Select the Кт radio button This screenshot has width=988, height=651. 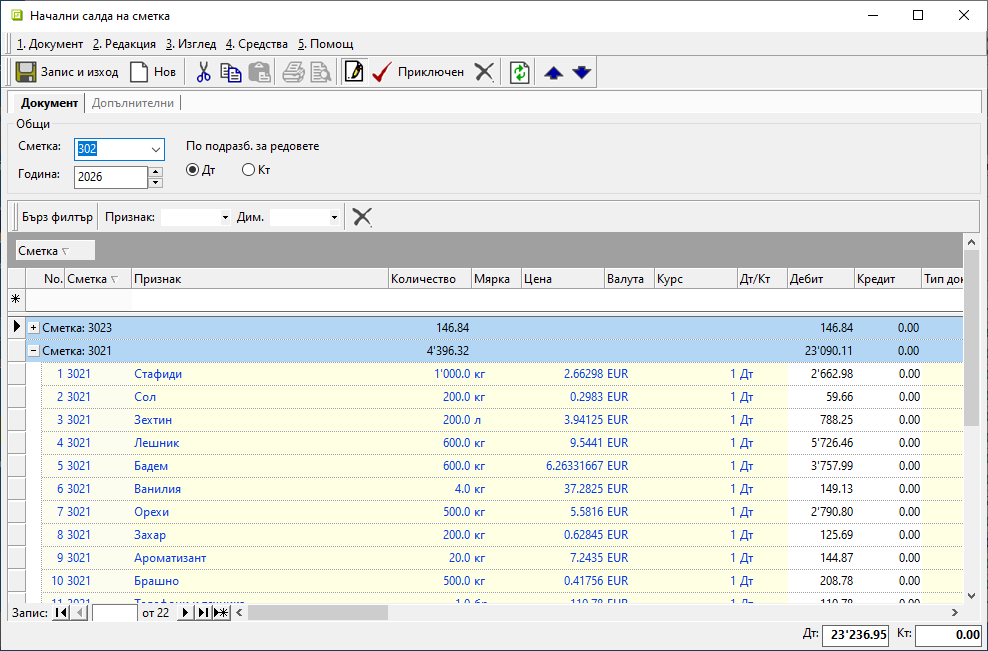pyautogui.click(x=249, y=170)
